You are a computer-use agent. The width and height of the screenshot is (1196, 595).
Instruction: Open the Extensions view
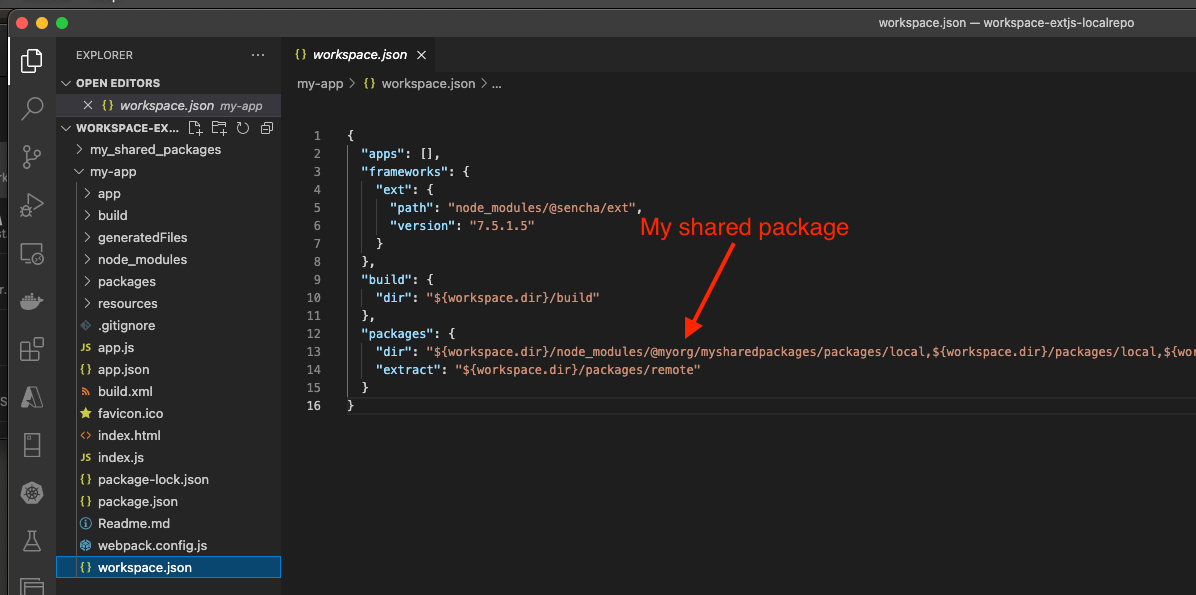32,349
